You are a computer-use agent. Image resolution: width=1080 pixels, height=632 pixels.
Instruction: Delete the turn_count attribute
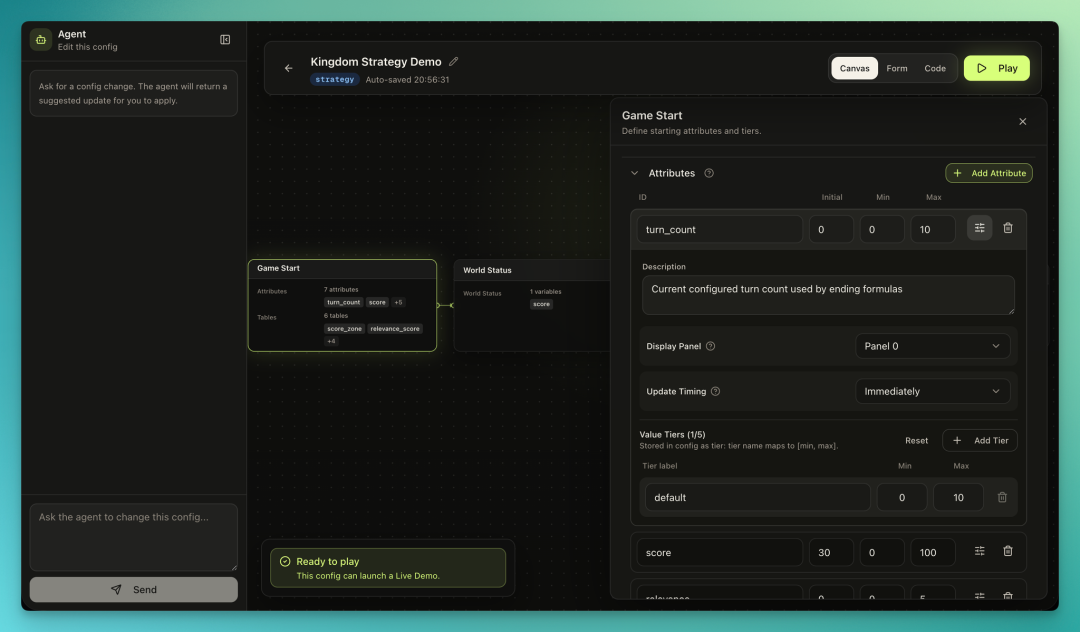(x=1008, y=228)
